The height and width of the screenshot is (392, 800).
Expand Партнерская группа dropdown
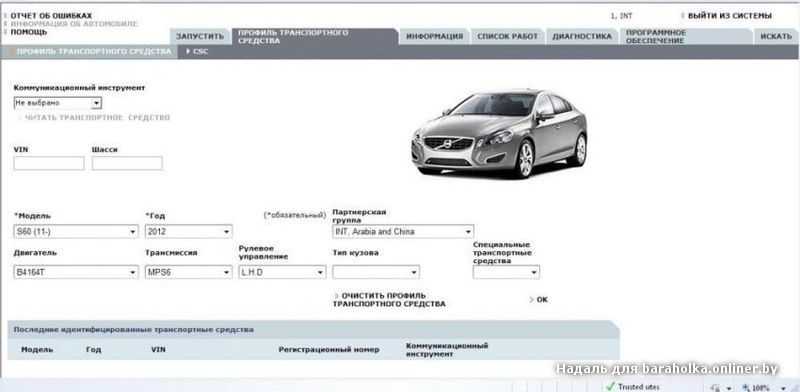tap(403, 232)
